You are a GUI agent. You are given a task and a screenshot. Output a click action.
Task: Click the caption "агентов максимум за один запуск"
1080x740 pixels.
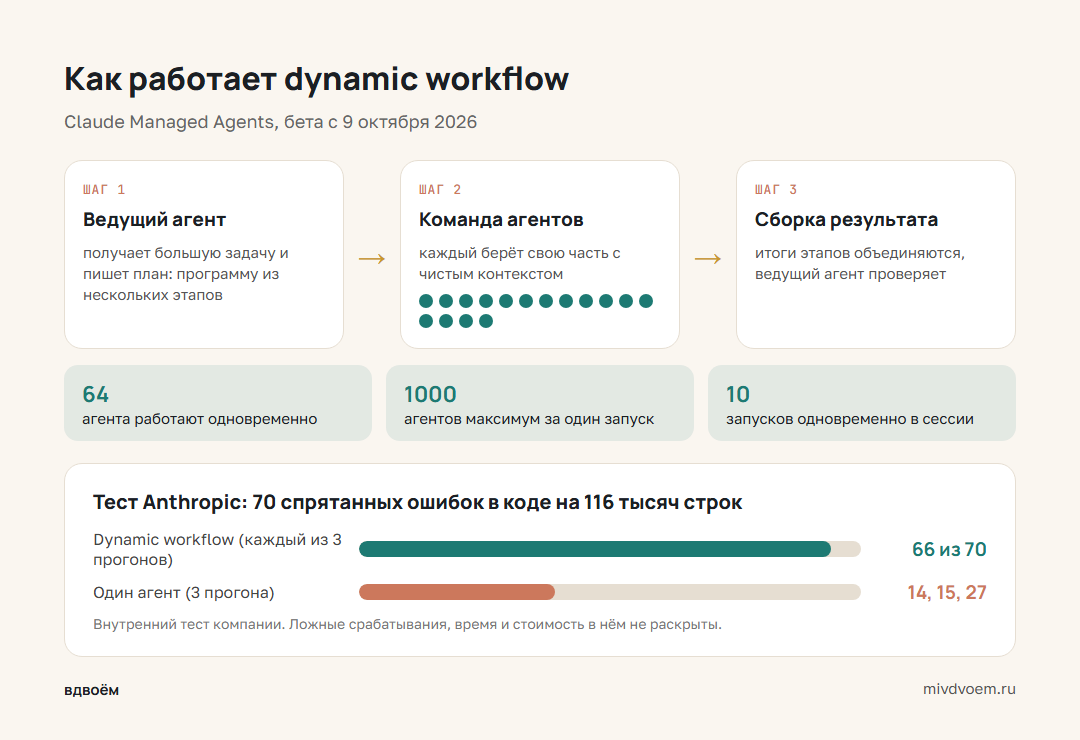pos(529,419)
